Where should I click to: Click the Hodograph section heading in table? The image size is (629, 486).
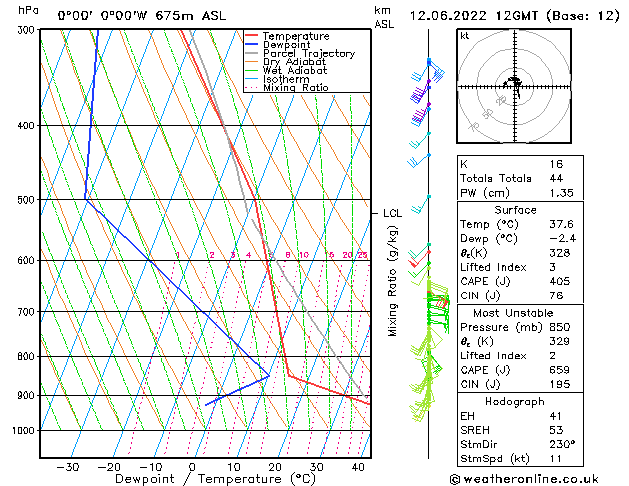(x=515, y=401)
